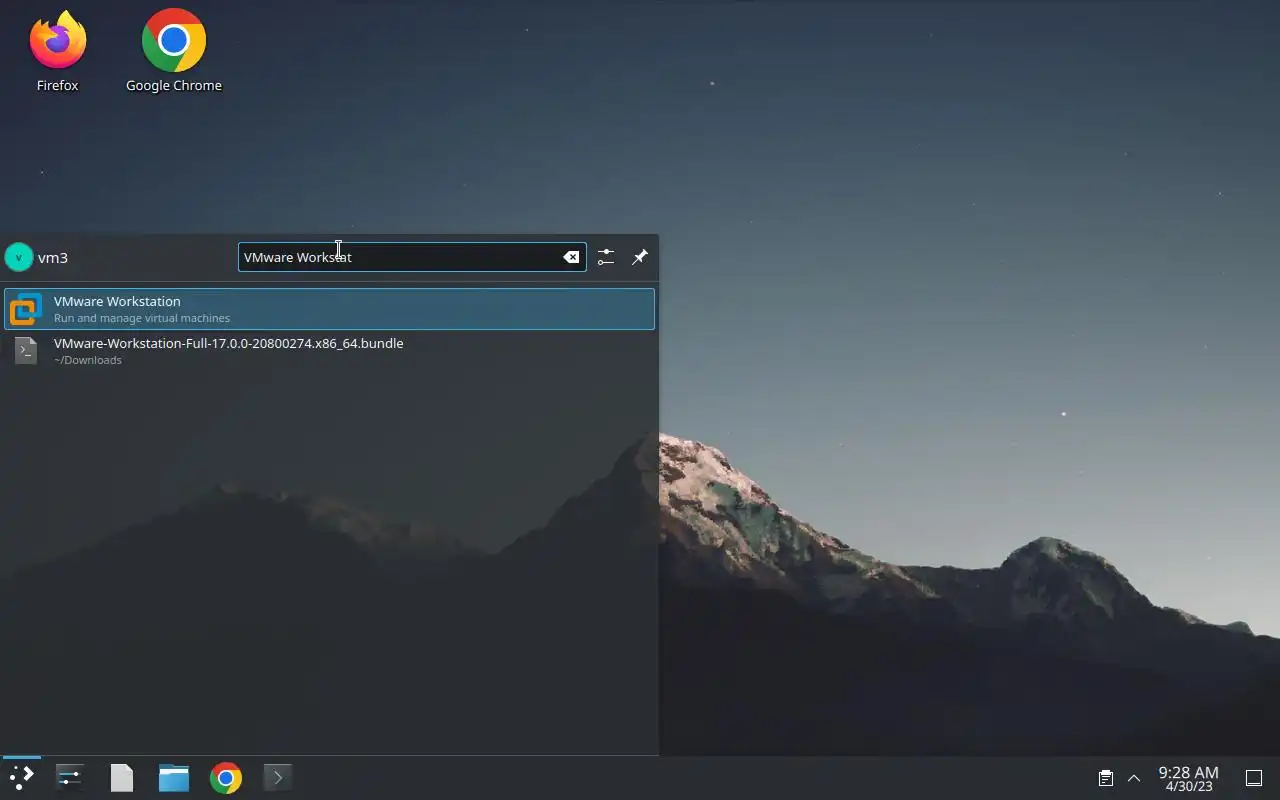Launch VMware Workstation from the search results
1280x800 pixels.
329,309
